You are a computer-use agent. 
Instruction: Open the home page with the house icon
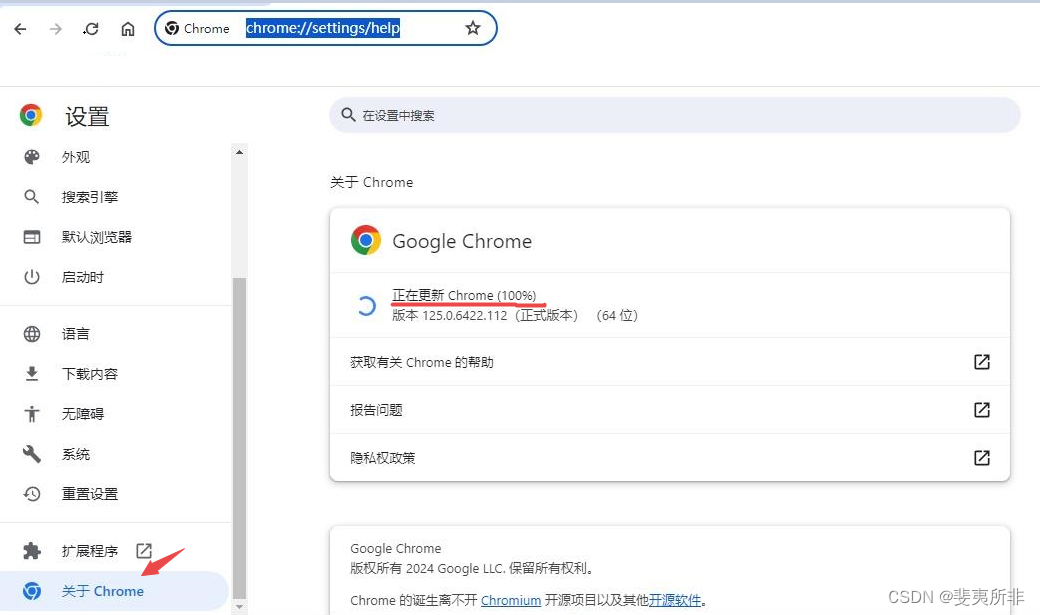click(x=128, y=29)
